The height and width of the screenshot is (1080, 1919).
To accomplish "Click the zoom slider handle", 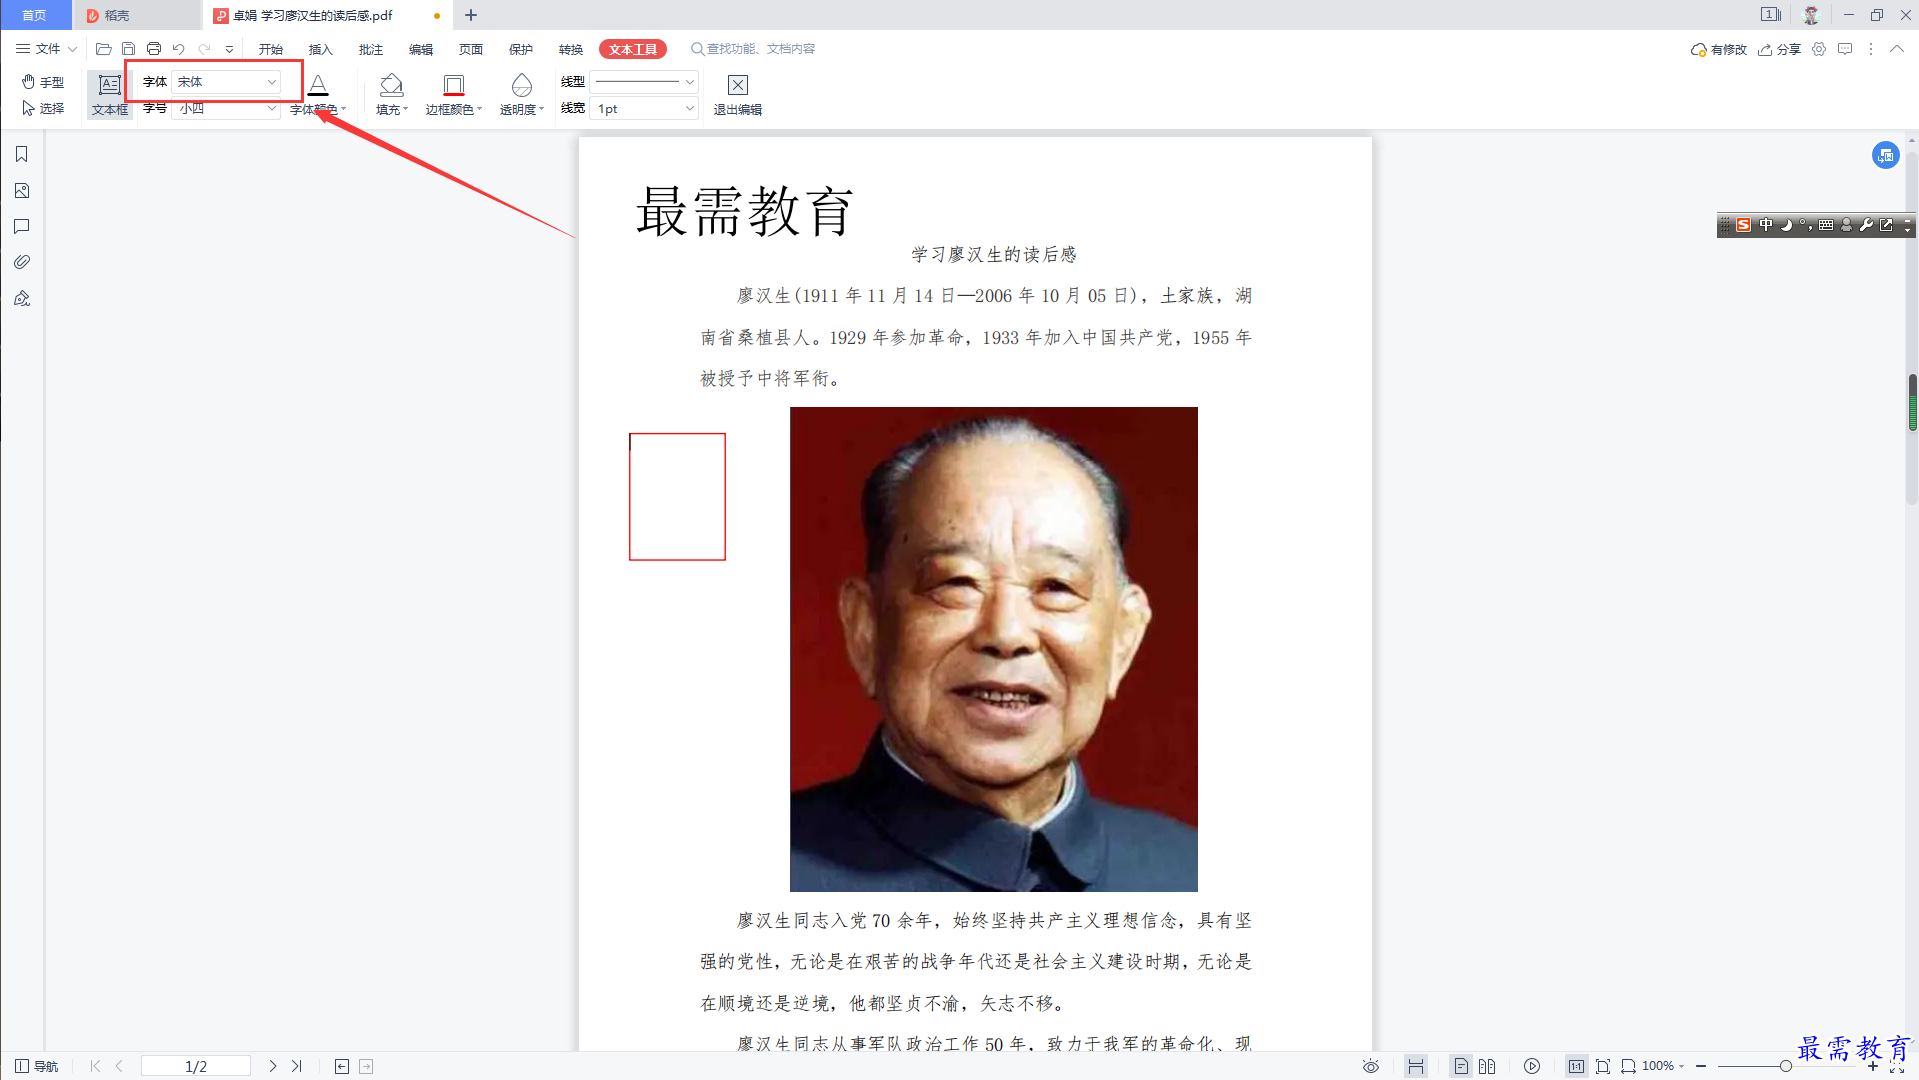I will tap(1785, 1066).
